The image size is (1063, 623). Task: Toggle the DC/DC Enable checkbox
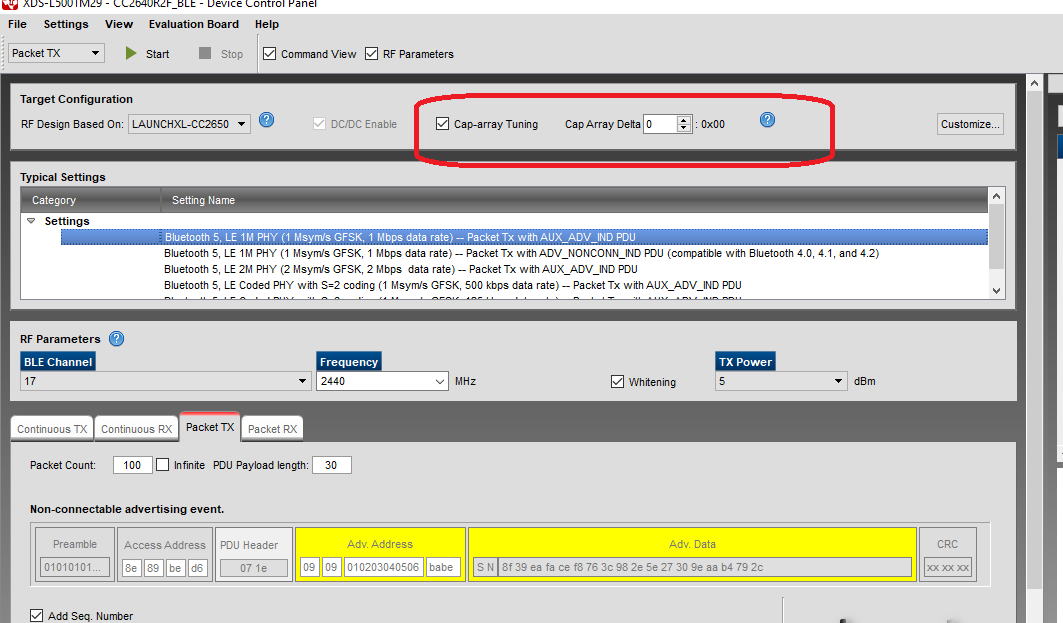coord(319,124)
